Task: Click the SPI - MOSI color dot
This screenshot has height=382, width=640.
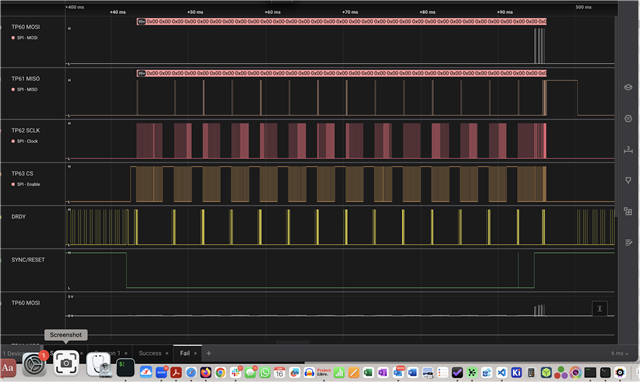Action: click(x=13, y=38)
